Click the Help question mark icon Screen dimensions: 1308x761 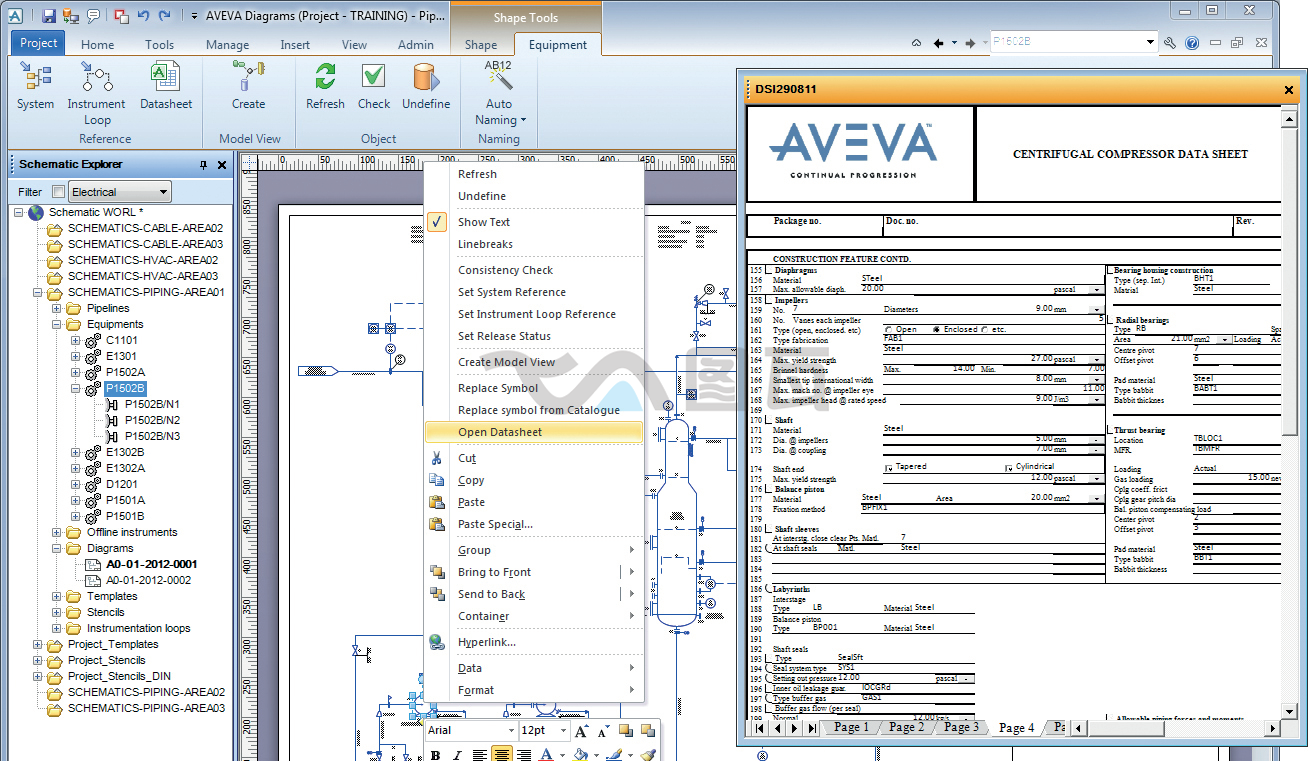[1192, 43]
